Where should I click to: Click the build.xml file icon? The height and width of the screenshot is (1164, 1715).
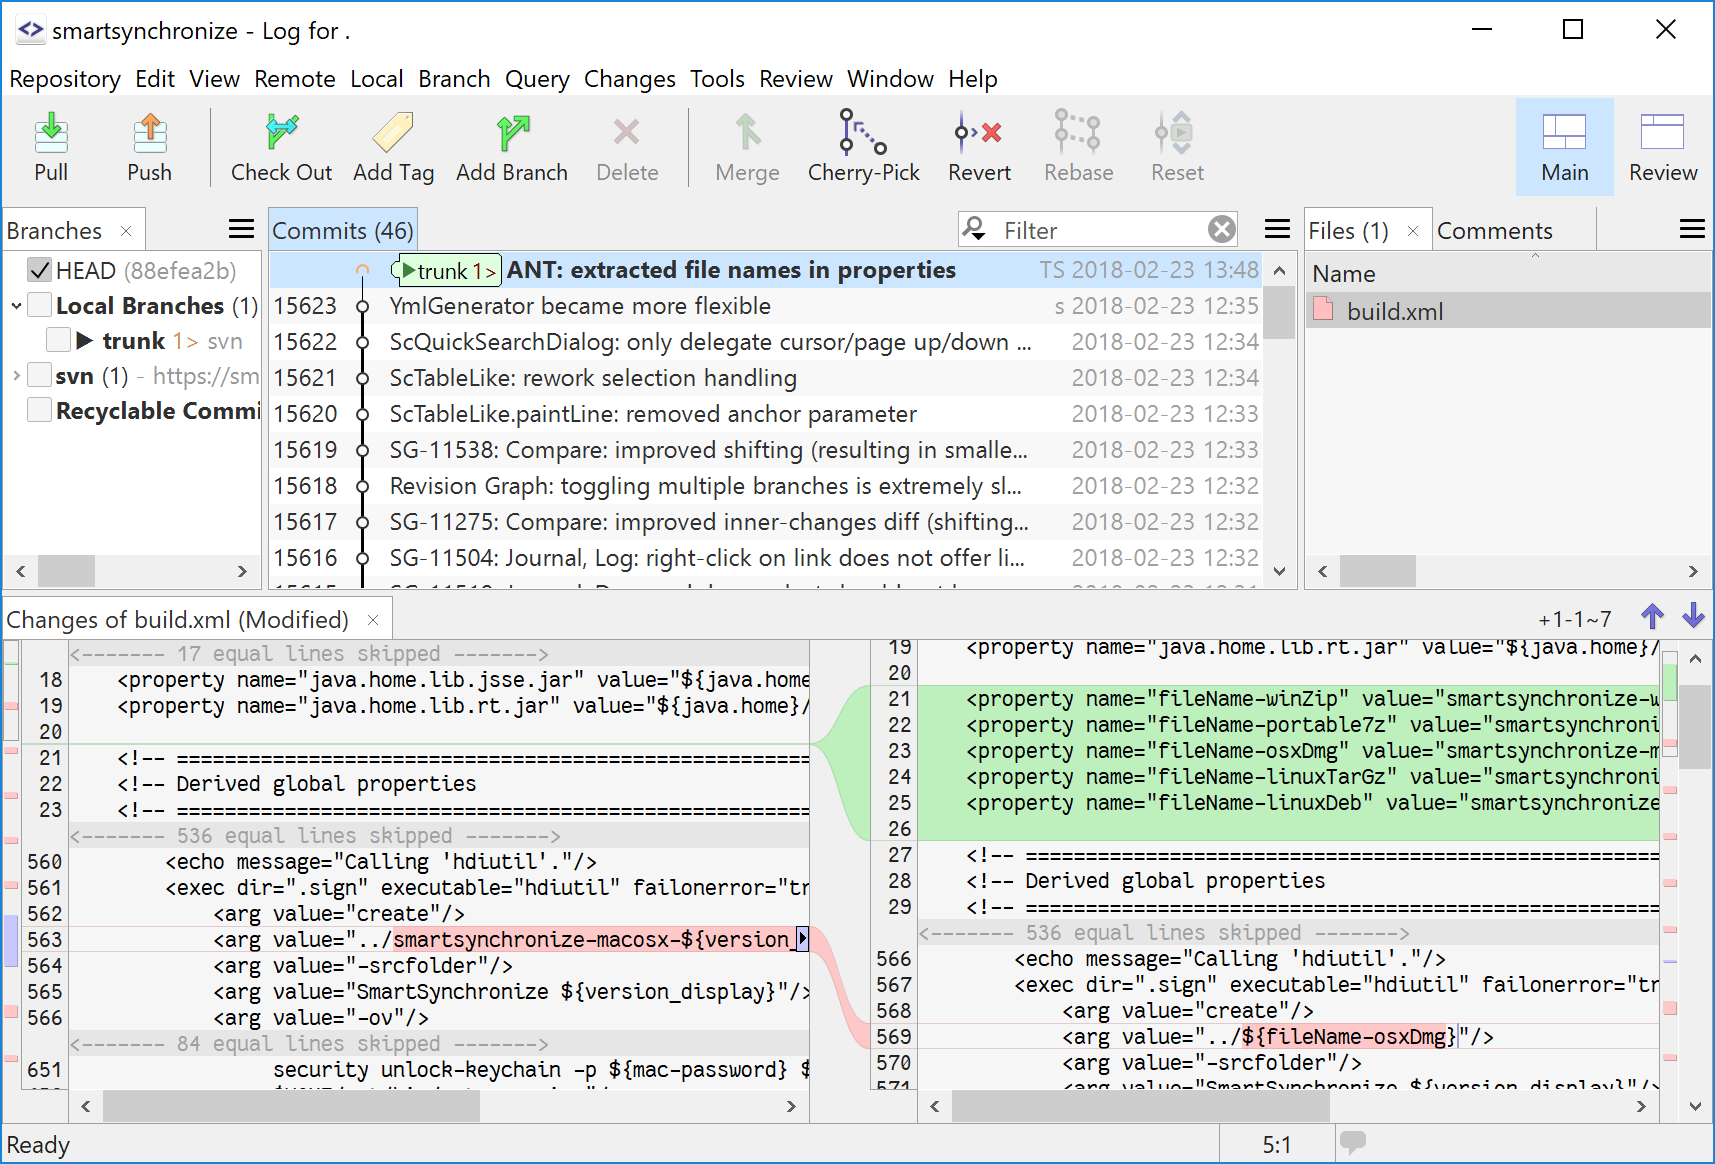point(1323,309)
